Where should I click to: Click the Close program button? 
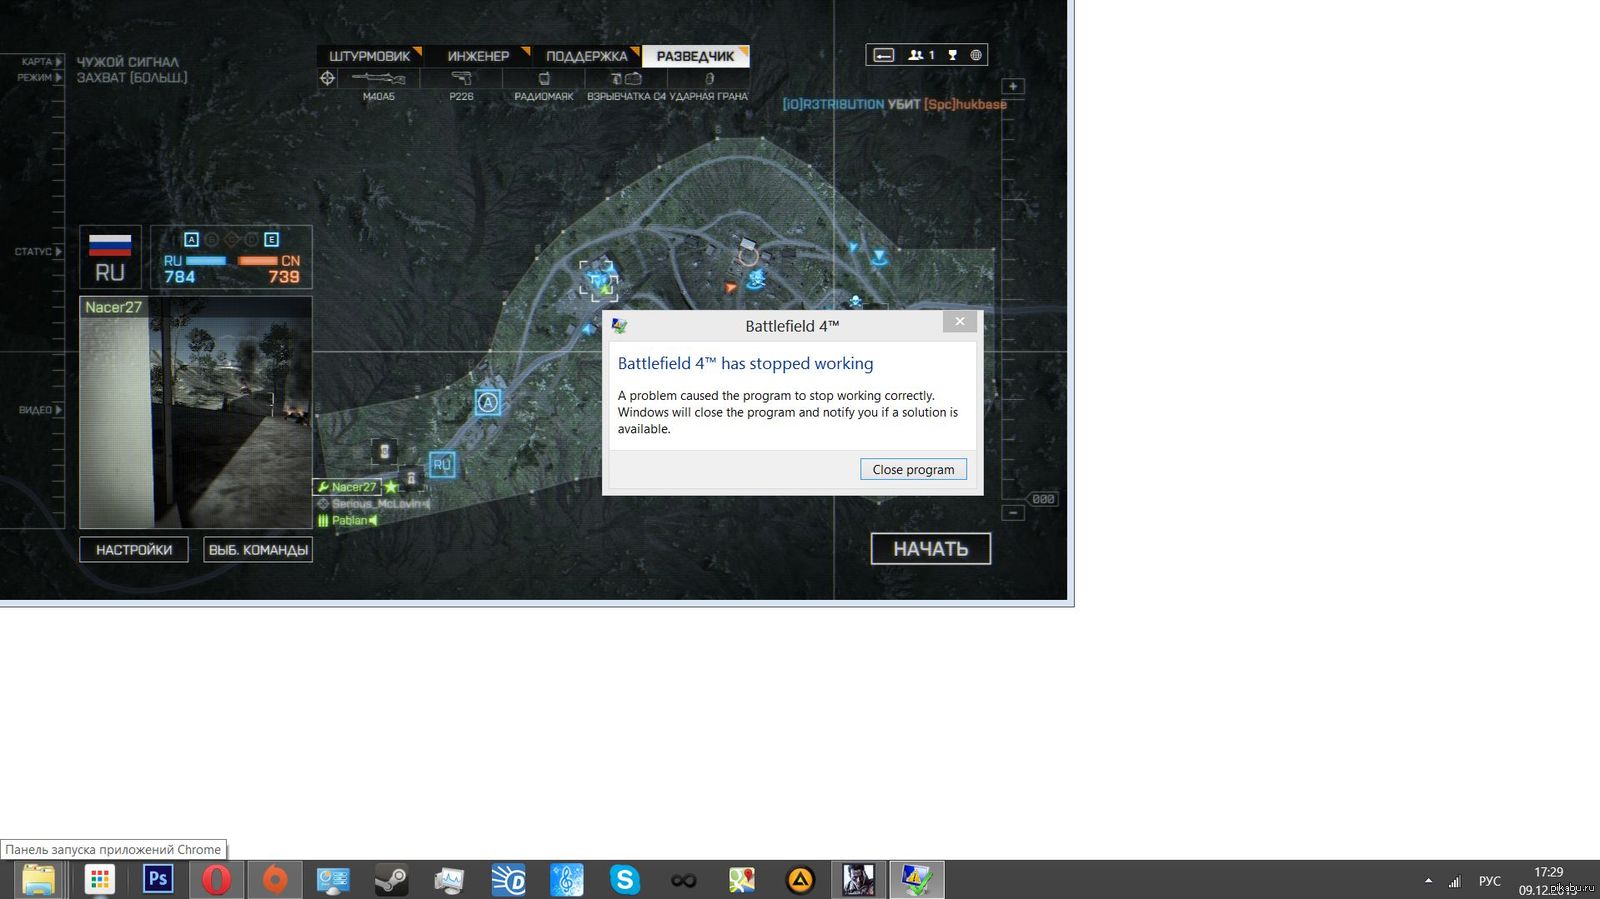[x=912, y=469]
